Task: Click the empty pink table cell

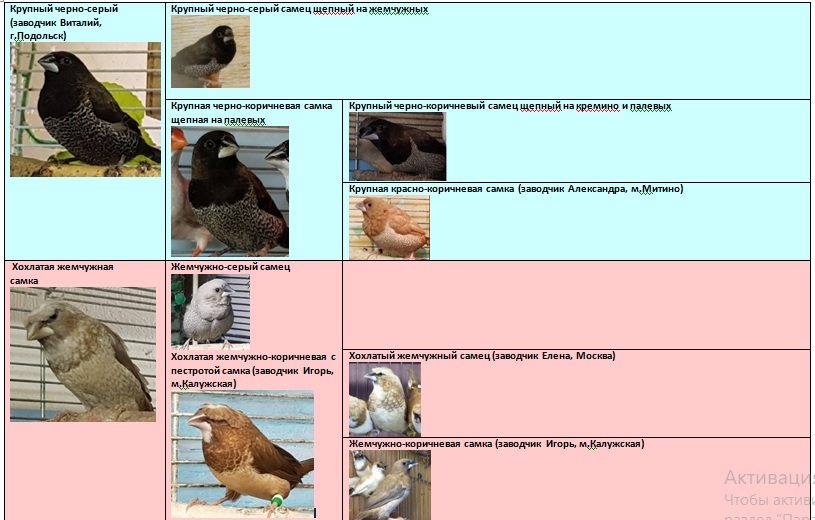Action: click(576, 304)
